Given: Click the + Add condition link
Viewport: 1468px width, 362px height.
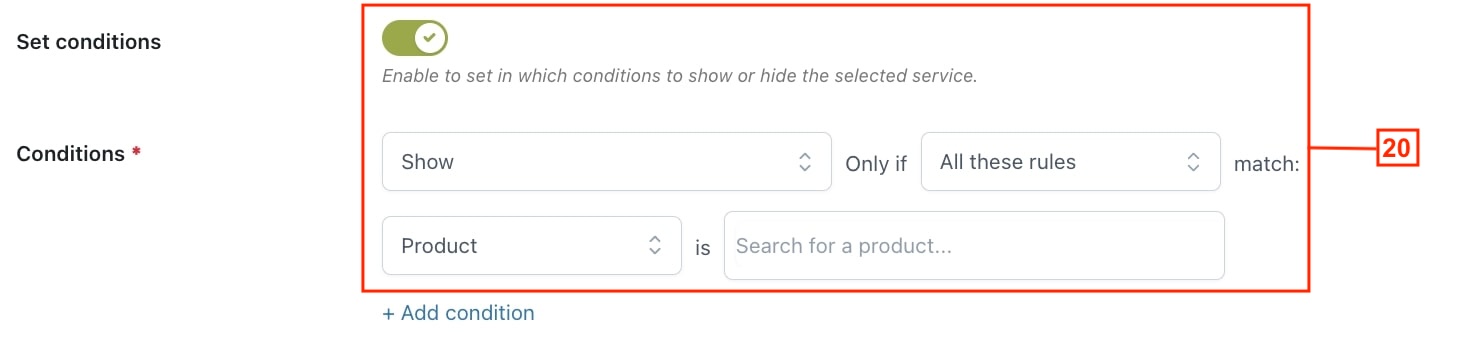Looking at the screenshot, I should pos(458,313).
